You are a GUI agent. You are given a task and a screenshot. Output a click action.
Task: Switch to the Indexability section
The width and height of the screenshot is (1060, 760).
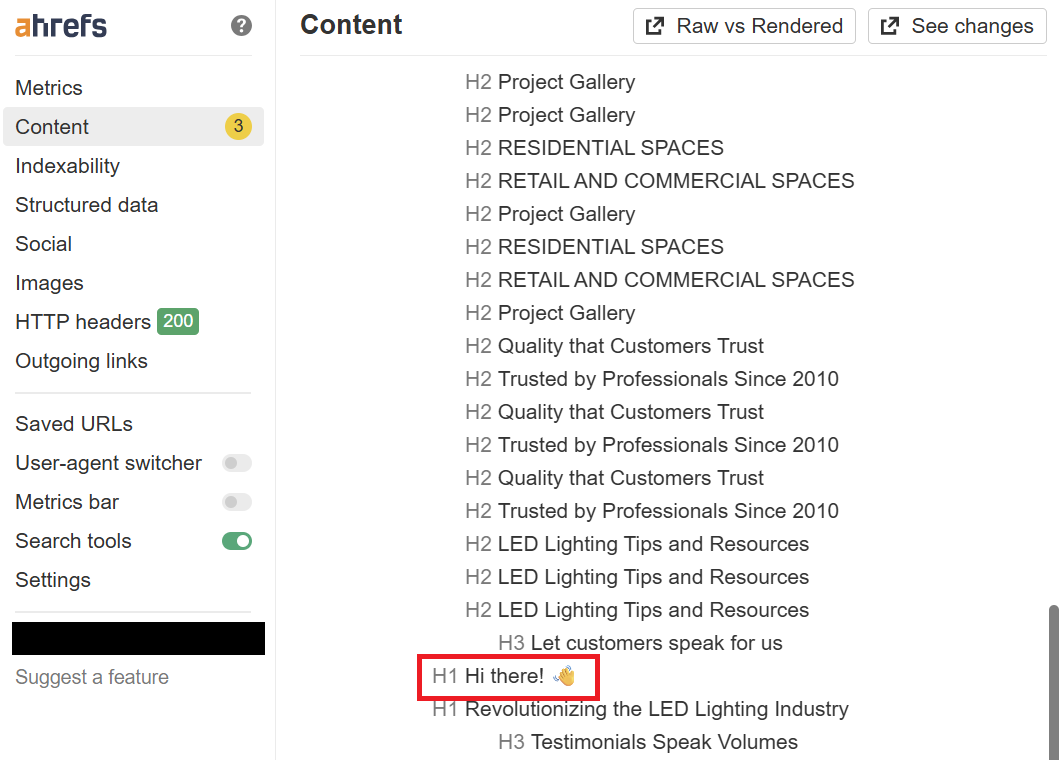click(68, 166)
